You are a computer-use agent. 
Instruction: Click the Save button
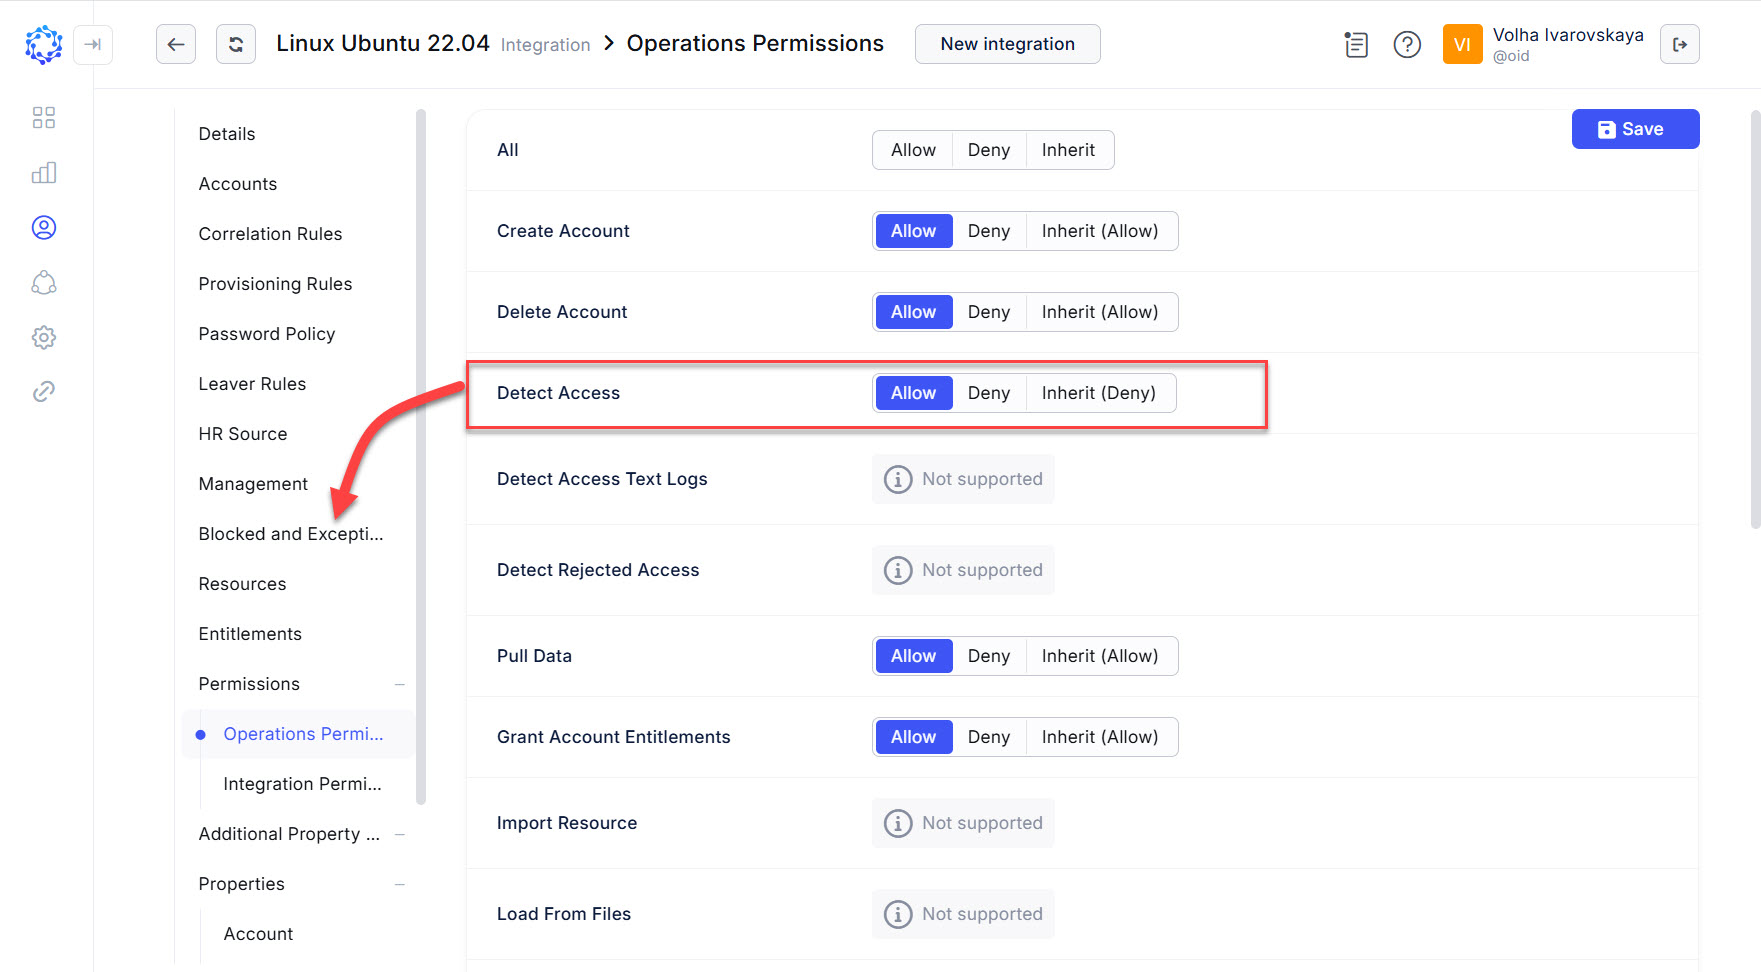click(1635, 129)
